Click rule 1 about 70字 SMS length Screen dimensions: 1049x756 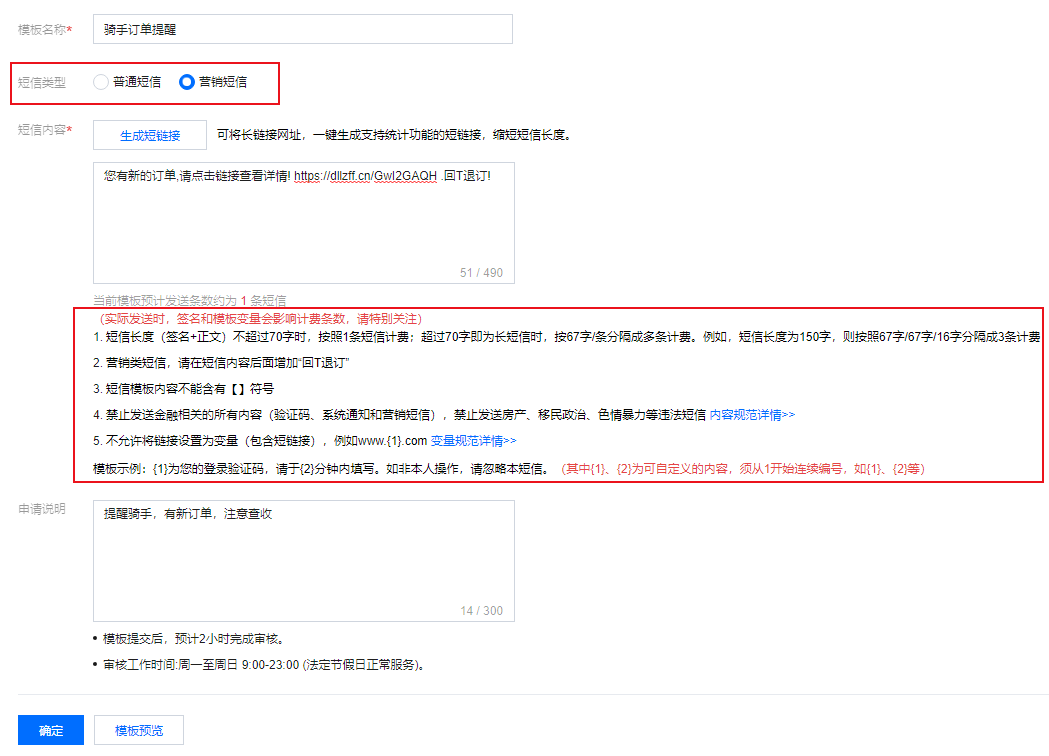click(567, 337)
